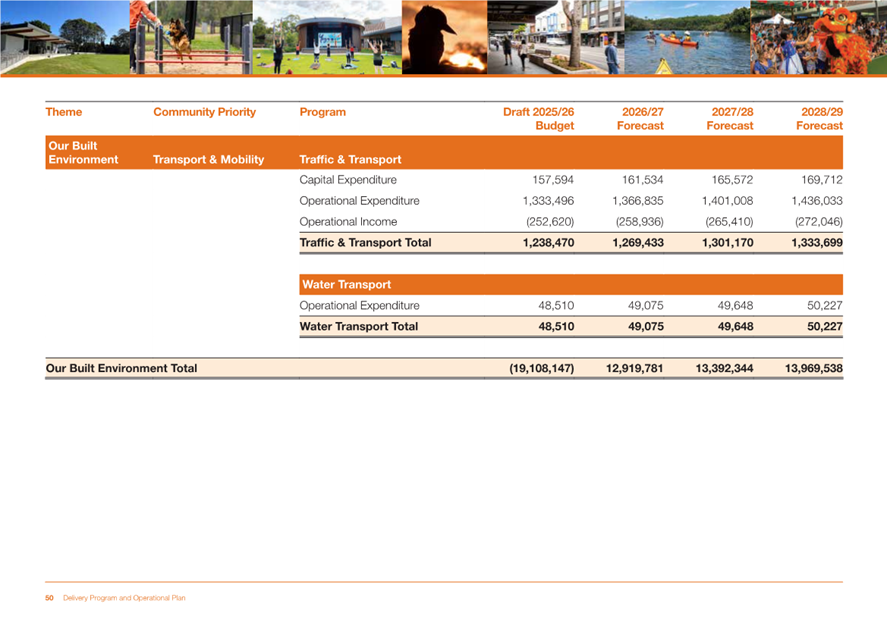This screenshot has height=626, width=887.
Task: Click Capital Expenditure row label
Action: tap(348, 180)
